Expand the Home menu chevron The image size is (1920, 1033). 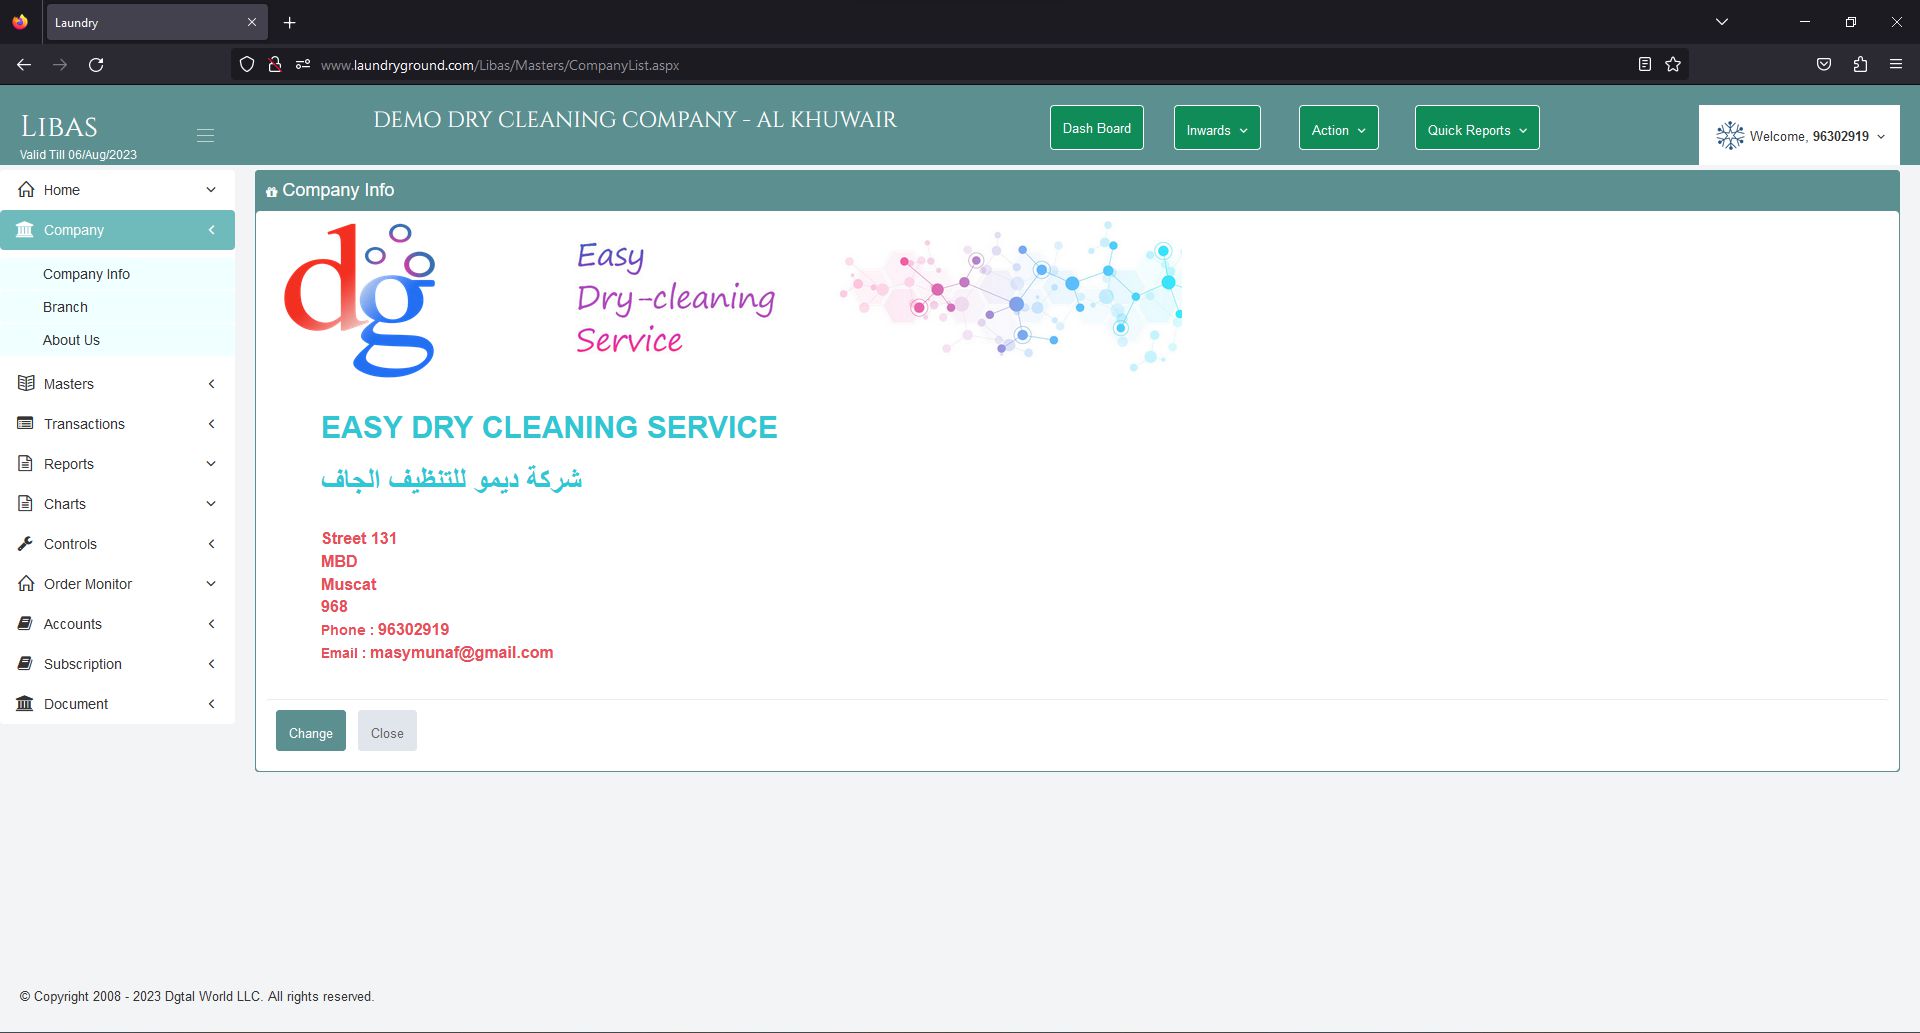pos(211,190)
